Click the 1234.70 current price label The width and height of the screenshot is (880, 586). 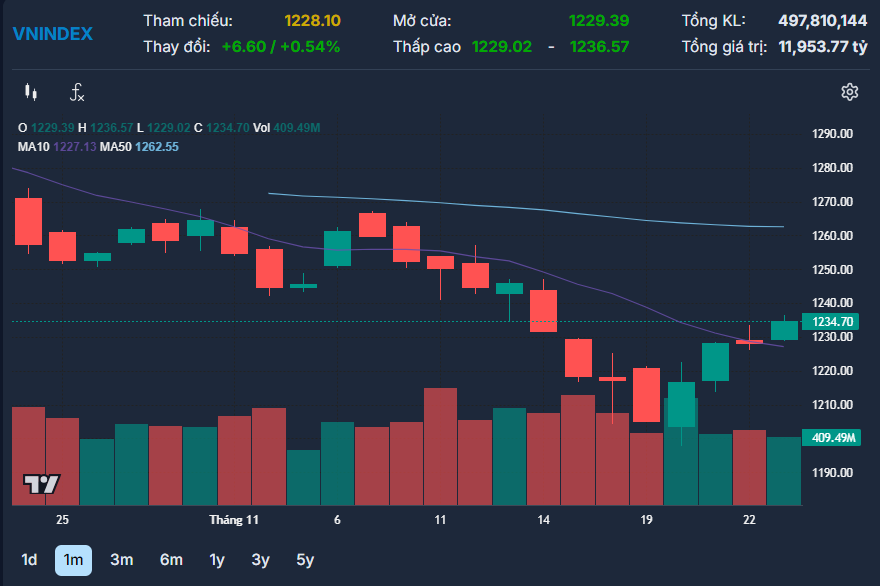(832, 321)
